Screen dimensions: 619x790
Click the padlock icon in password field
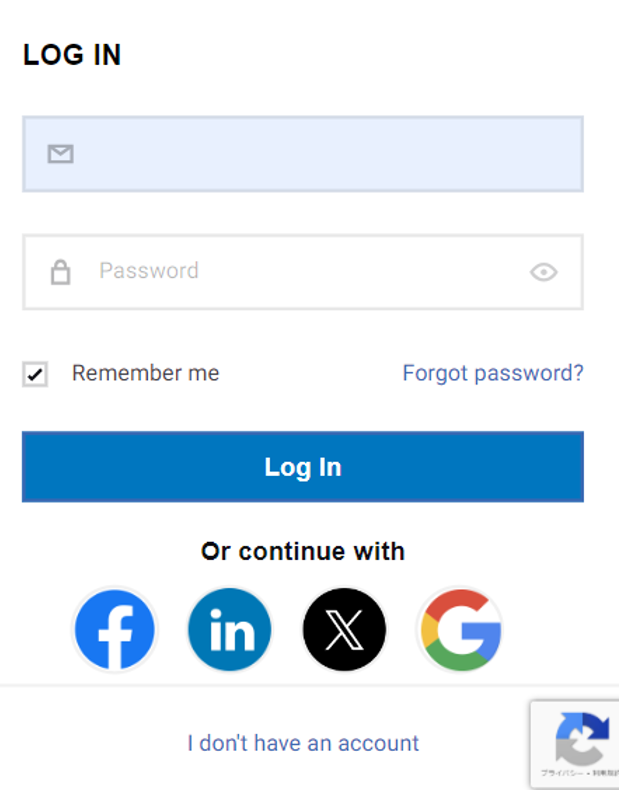(61, 272)
